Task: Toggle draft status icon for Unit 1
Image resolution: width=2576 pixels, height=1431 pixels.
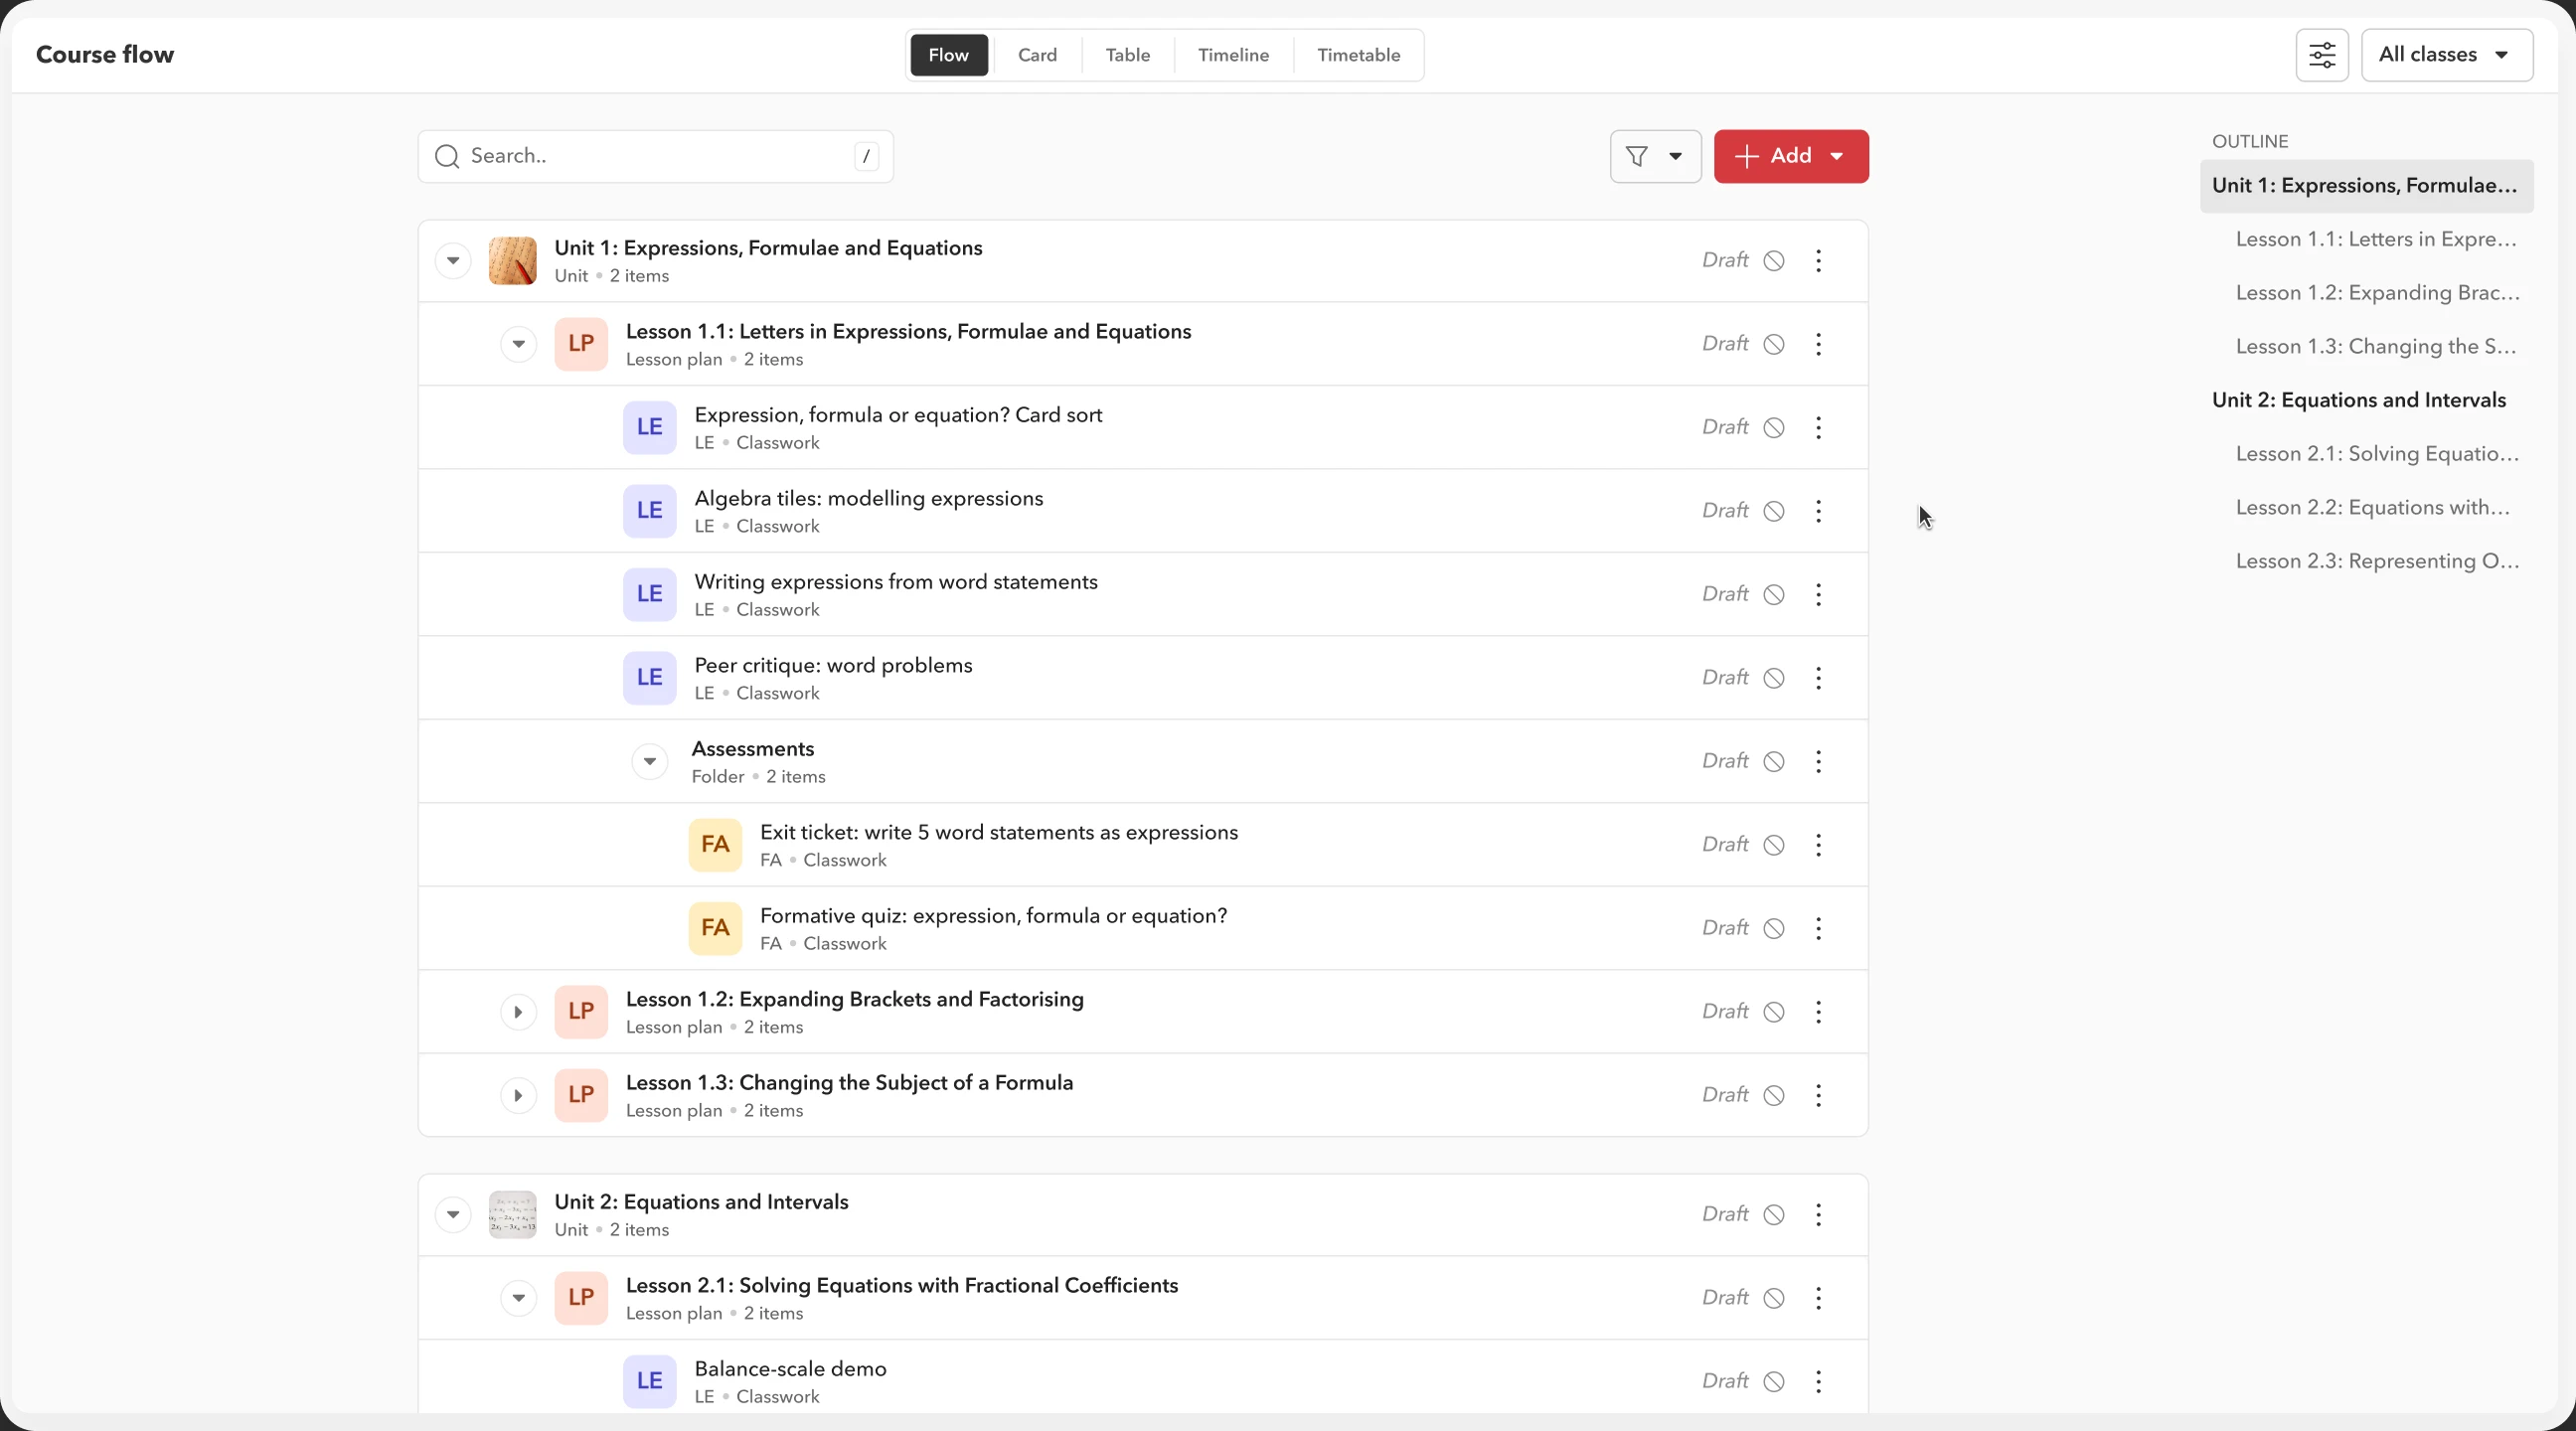Action: (x=1773, y=261)
